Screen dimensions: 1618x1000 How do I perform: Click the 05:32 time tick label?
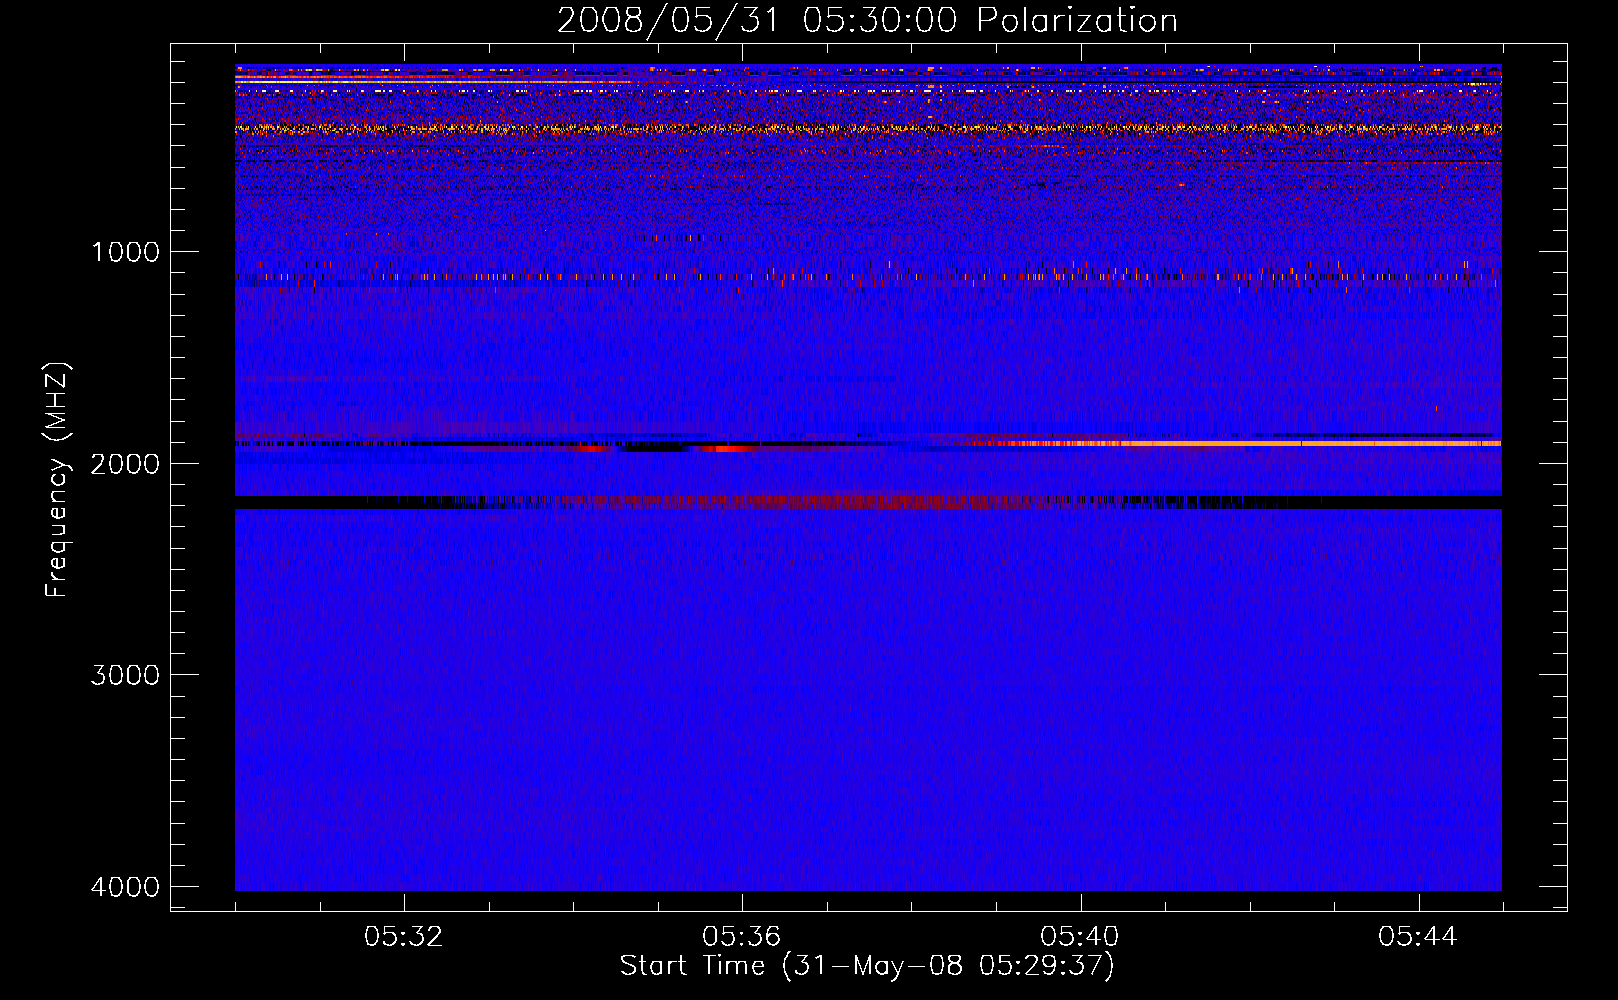(x=404, y=937)
